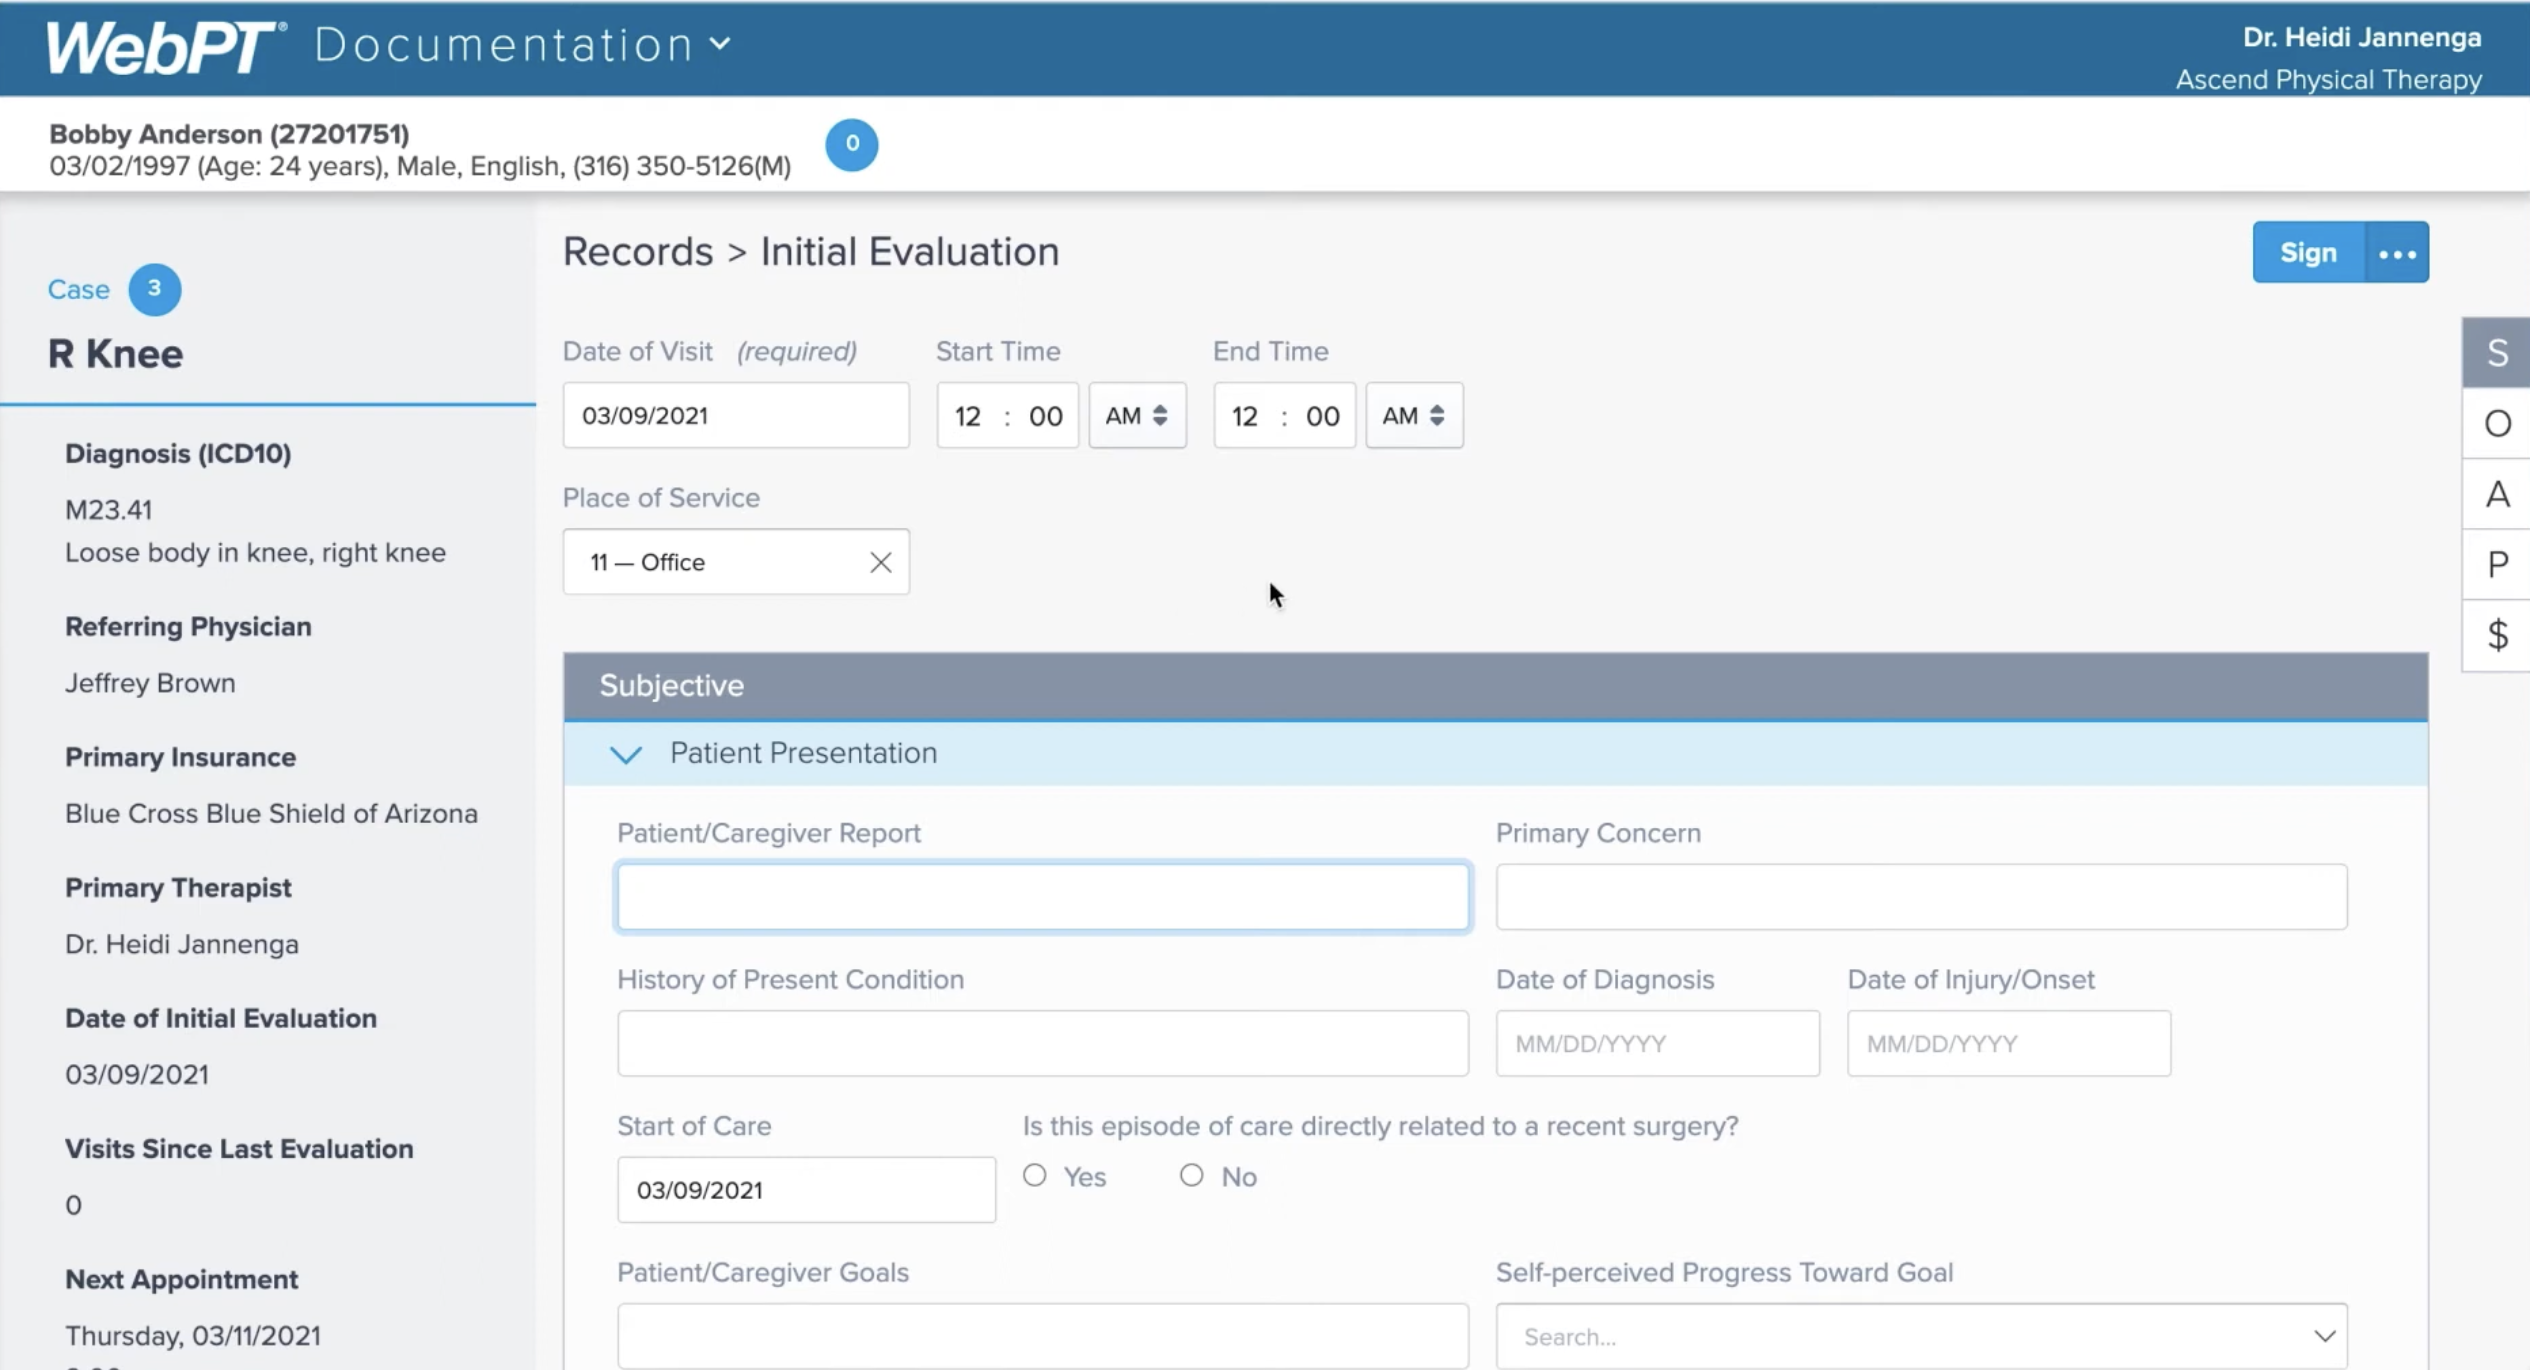Click next appointment Thursday, 03/11/2021
This screenshot has width=2530, height=1370.
tap(193, 1336)
